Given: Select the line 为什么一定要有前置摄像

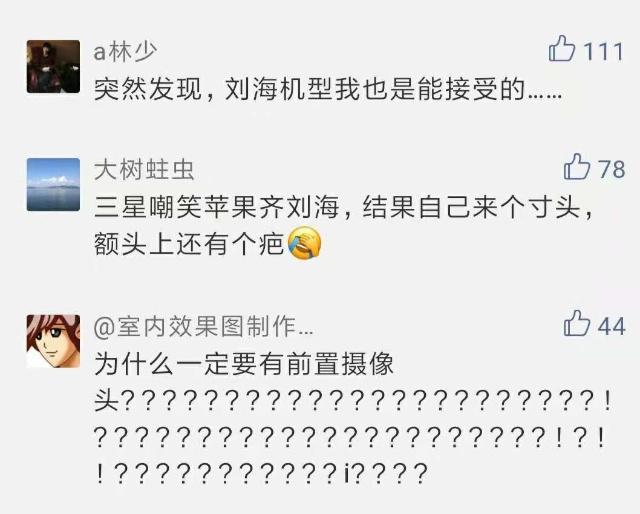Looking at the screenshot, I should tap(244, 364).
